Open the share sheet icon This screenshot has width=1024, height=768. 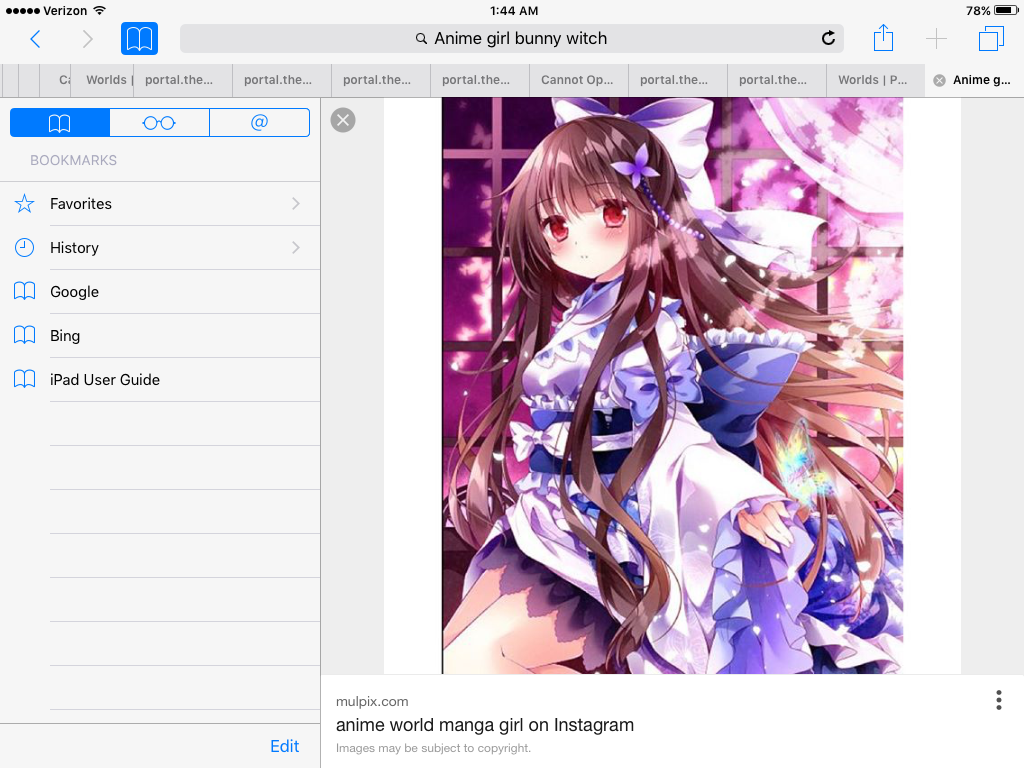(x=883, y=37)
